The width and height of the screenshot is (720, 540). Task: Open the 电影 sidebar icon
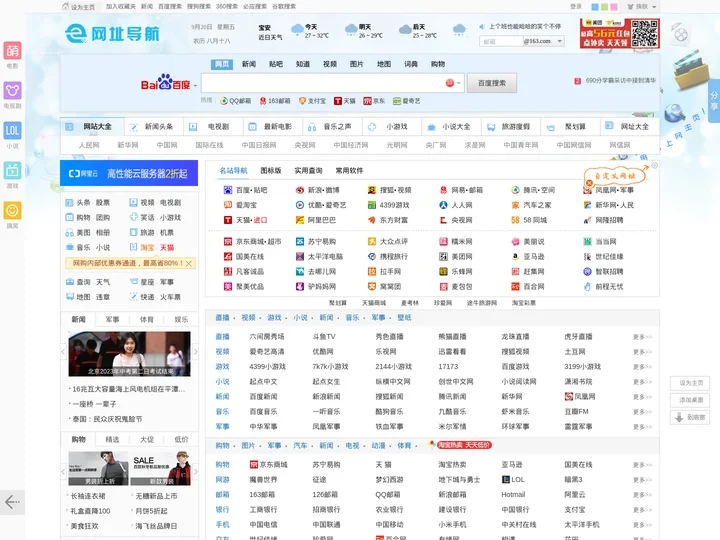12,51
